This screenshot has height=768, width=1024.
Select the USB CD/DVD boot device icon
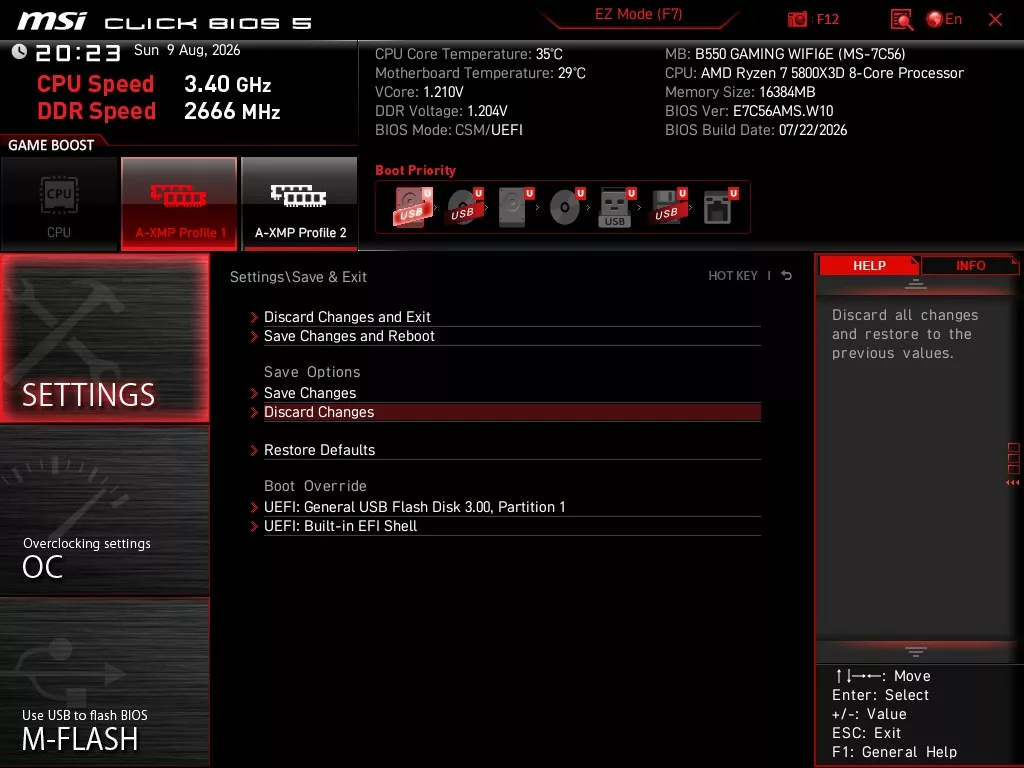pyautogui.click(x=464, y=207)
